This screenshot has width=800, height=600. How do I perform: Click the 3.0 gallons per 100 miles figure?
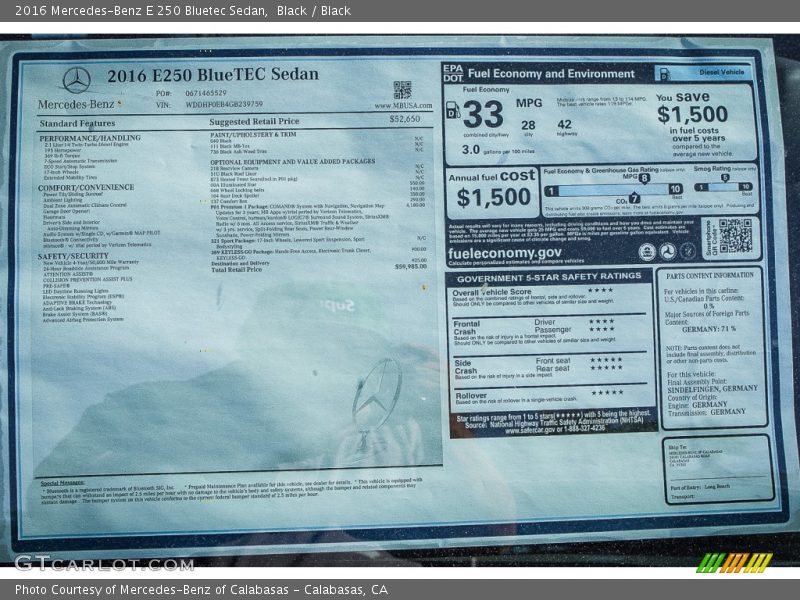click(x=470, y=149)
